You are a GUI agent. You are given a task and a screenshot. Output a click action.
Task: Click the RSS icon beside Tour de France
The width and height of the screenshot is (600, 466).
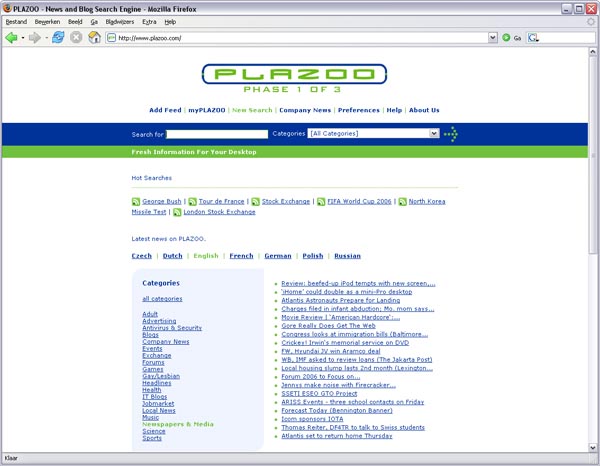192,201
